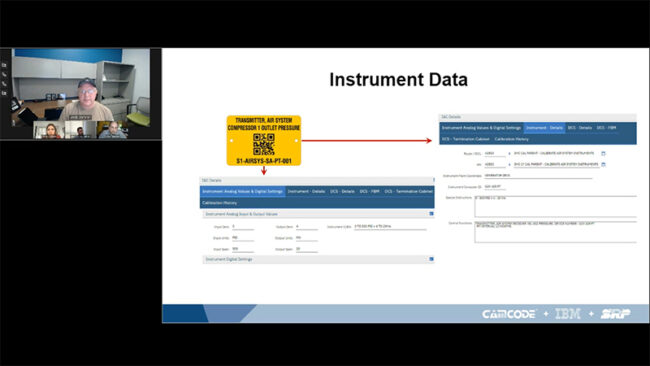This screenshot has height=366, width=650.
Task: Click bottom camera icon in video sidebar
Action: tap(4, 94)
